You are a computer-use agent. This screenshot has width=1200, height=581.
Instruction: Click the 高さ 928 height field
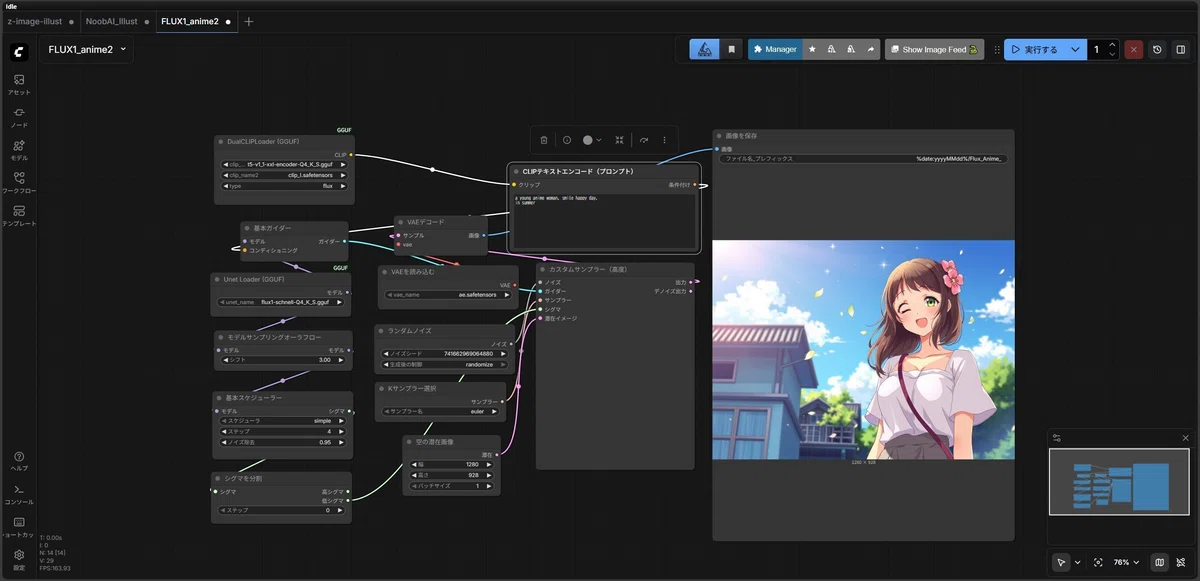coord(451,475)
